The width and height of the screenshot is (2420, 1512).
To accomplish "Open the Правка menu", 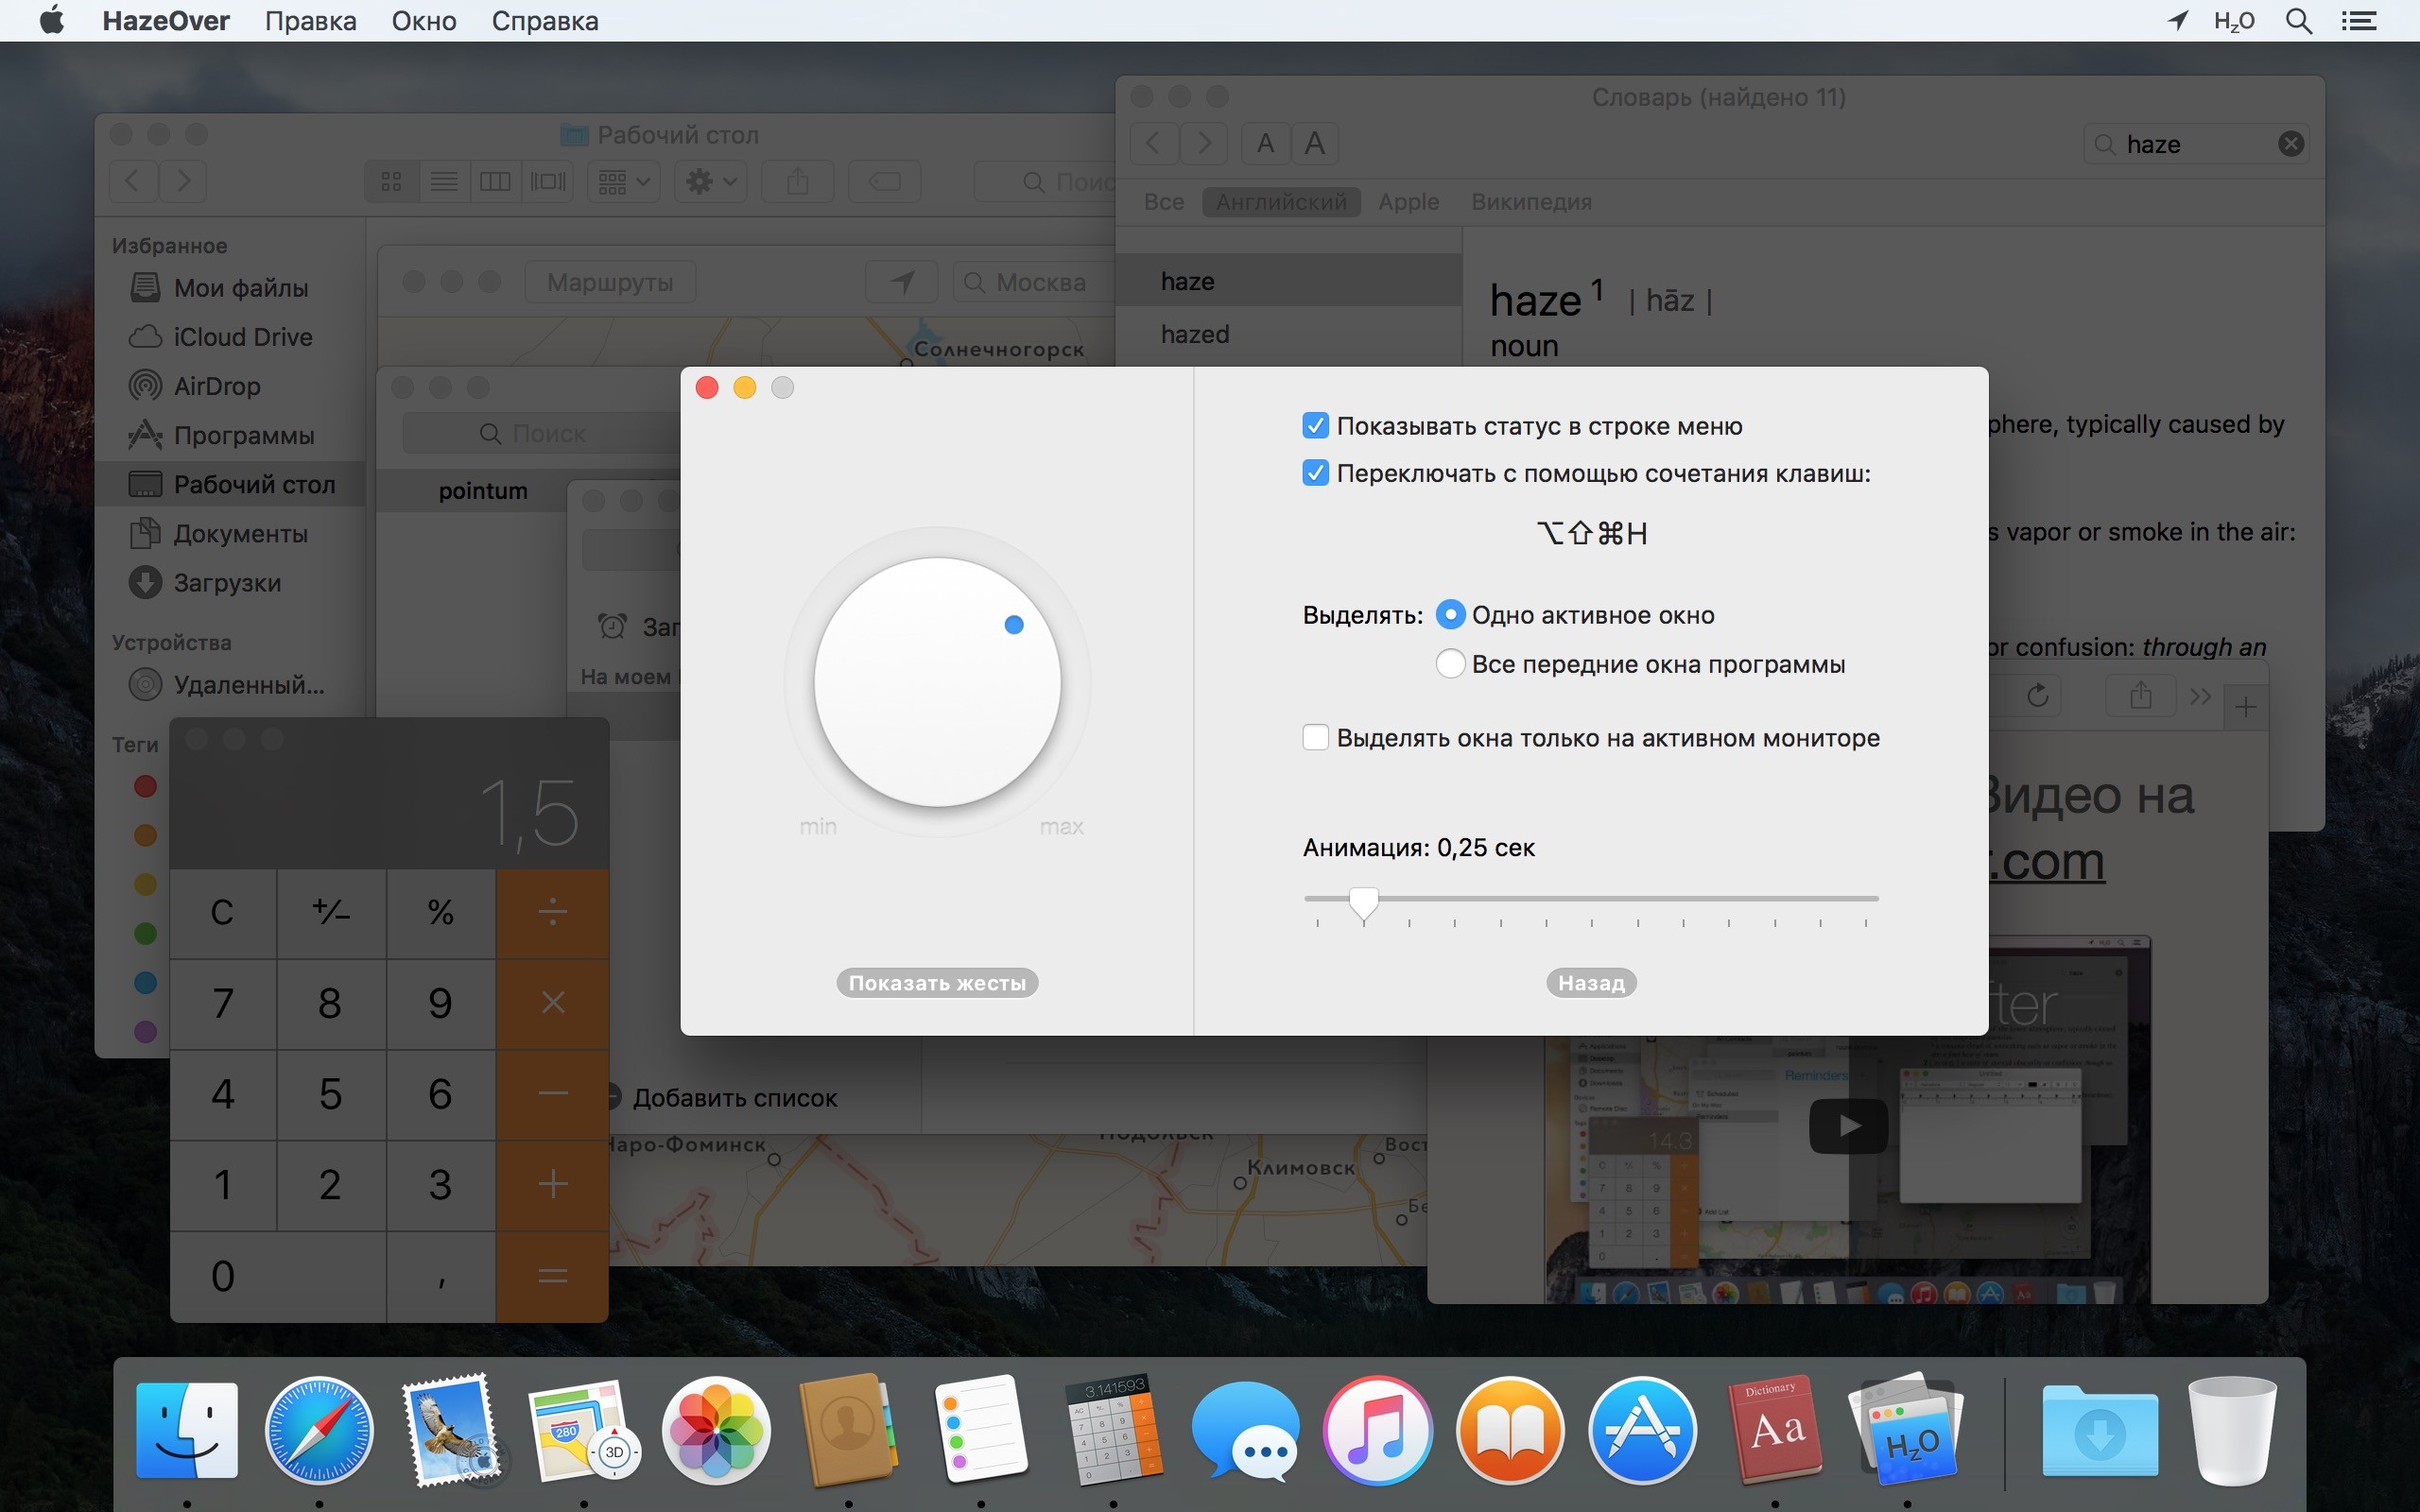I will 310,21.
